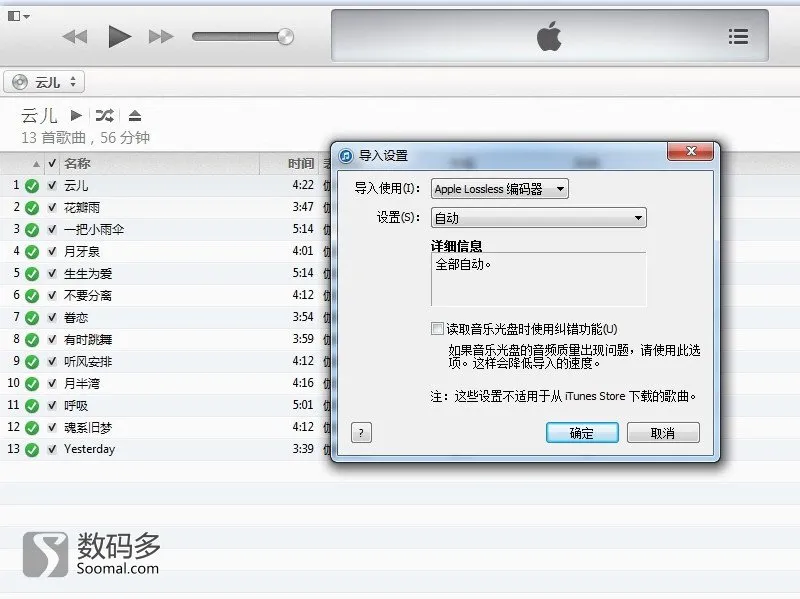800x599 pixels.
Task: Click the green import status icon for 一把小雨伞
Action: click(x=32, y=230)
